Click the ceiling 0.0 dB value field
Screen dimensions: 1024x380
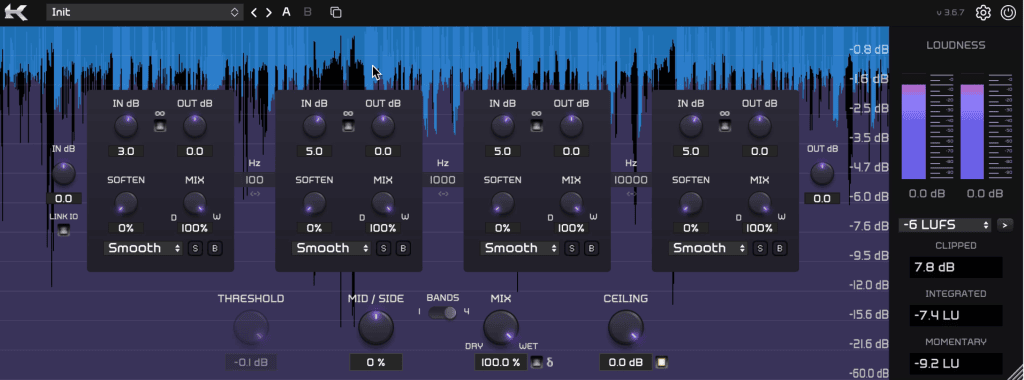626,362
